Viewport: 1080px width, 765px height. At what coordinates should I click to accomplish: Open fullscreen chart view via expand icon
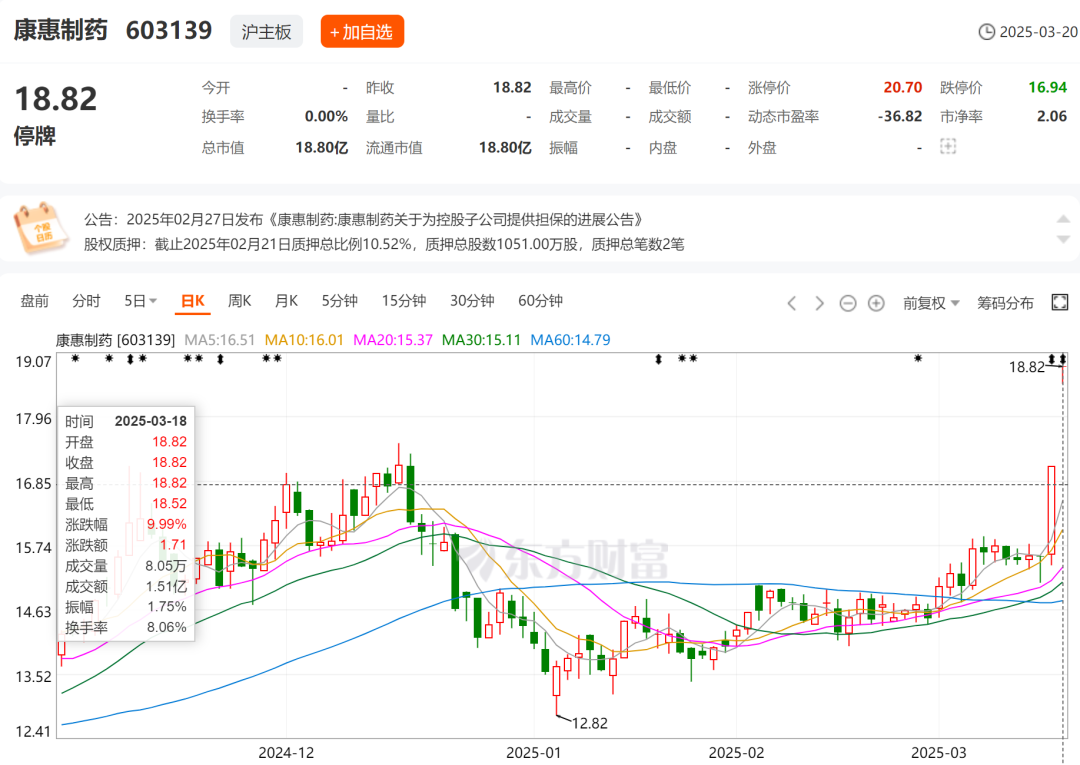(x=1059, y=301)
